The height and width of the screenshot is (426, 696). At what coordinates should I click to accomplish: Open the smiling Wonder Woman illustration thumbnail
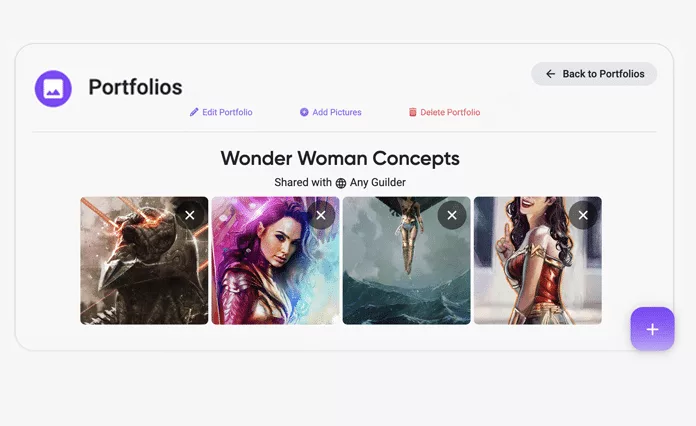(x=538, y=260)
